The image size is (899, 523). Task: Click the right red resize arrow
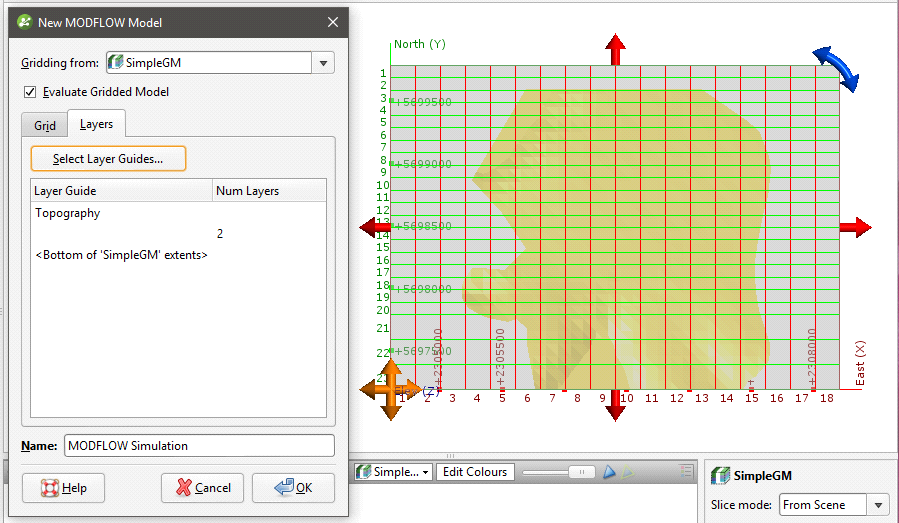(856, 228)
